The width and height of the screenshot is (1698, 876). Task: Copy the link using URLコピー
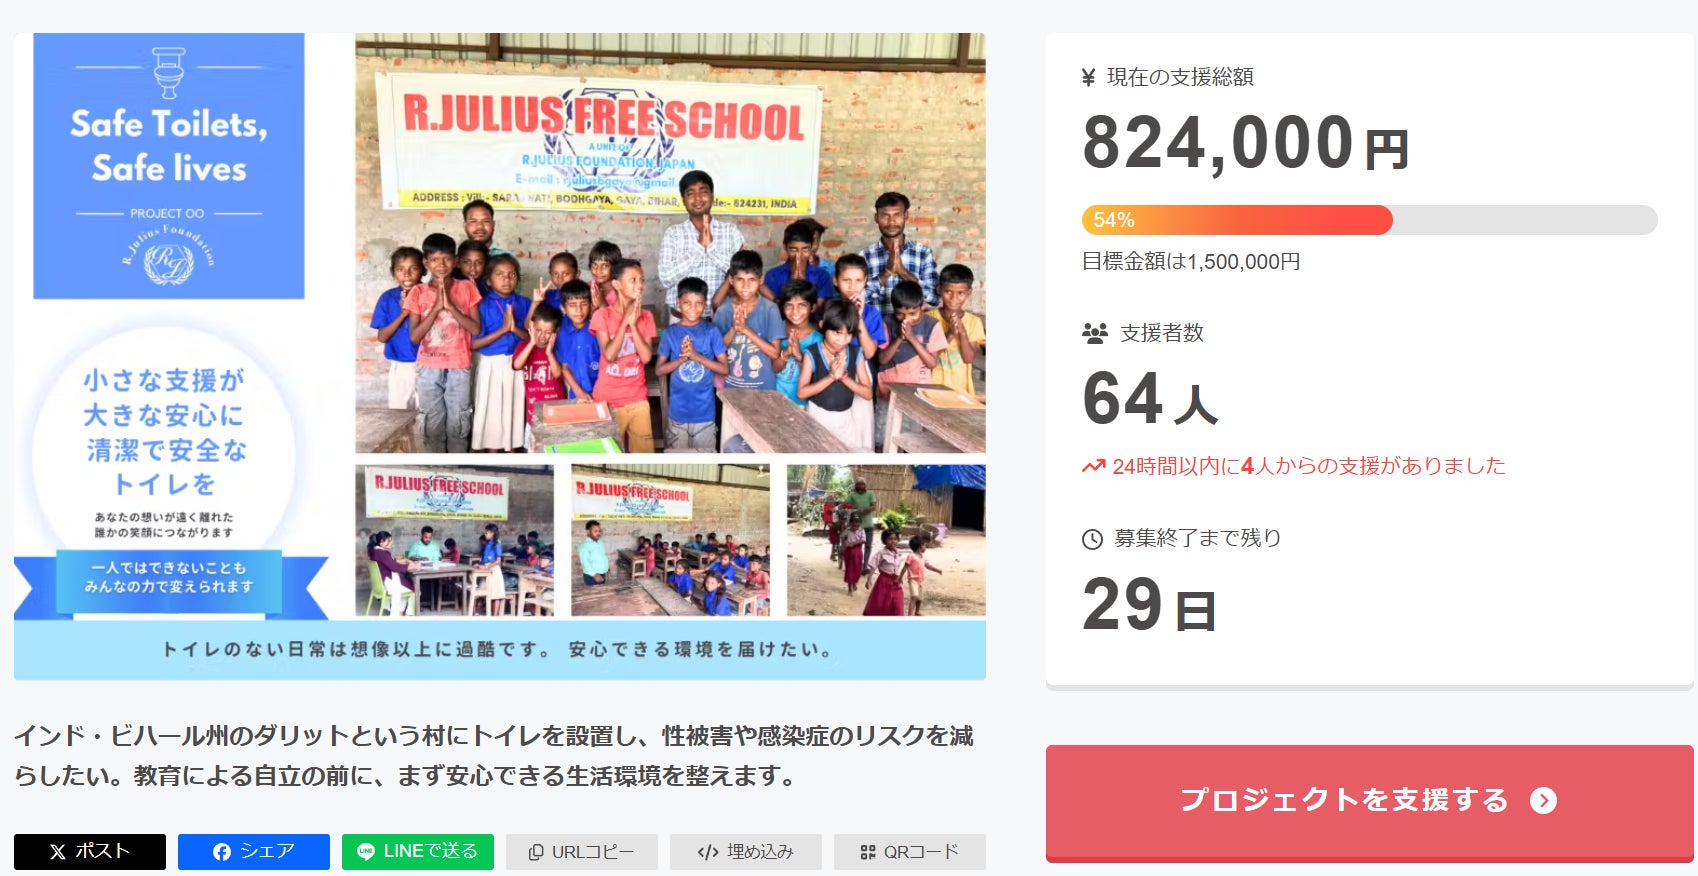pos(582,852)
